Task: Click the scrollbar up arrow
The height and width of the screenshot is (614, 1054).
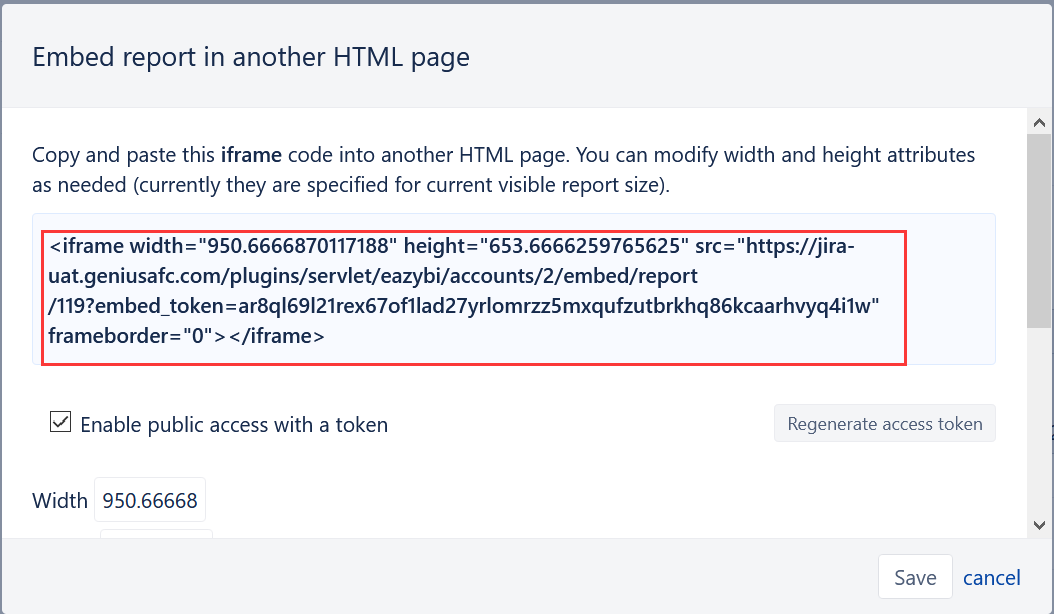Action: pyautogui.click(x=1039, y=122)
